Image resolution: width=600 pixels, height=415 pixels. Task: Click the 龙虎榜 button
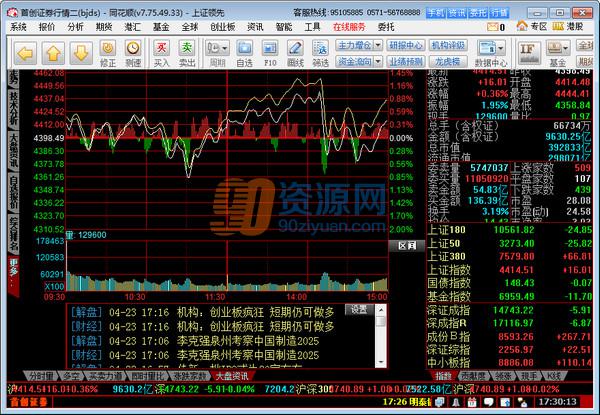click(x=448, y=61)
